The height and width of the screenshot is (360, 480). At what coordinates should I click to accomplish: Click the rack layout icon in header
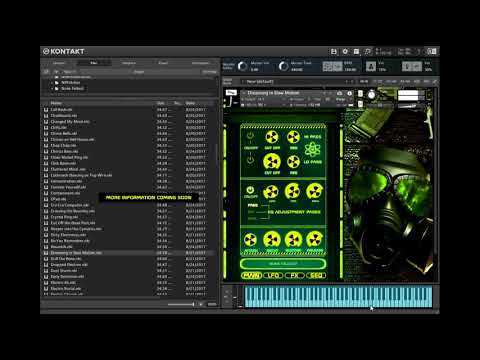tap(356, 51)
